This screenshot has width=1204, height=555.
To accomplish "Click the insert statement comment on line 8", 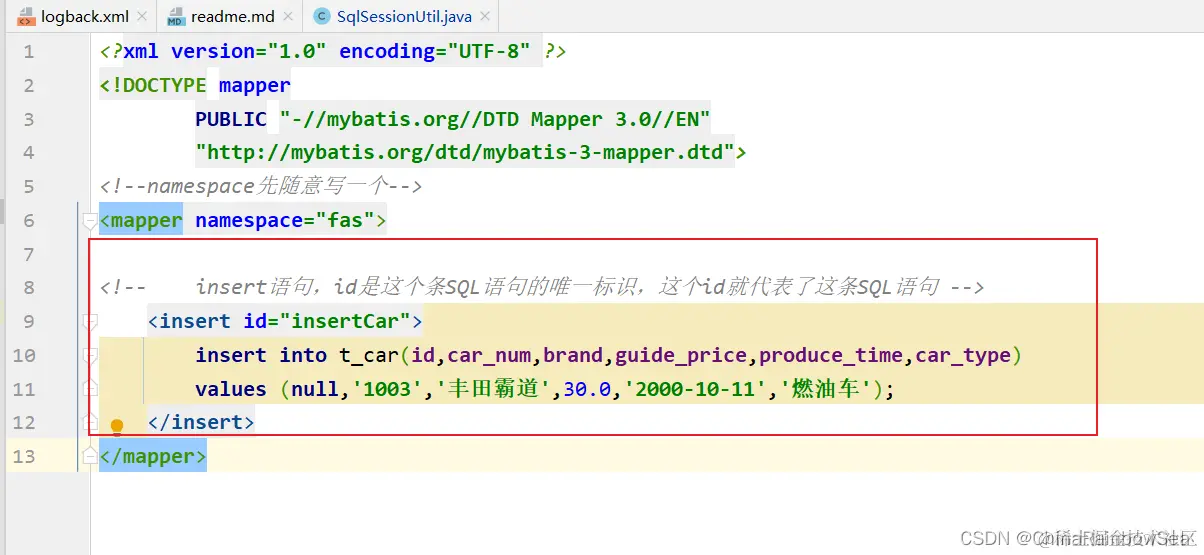I will tap(542, 287).
